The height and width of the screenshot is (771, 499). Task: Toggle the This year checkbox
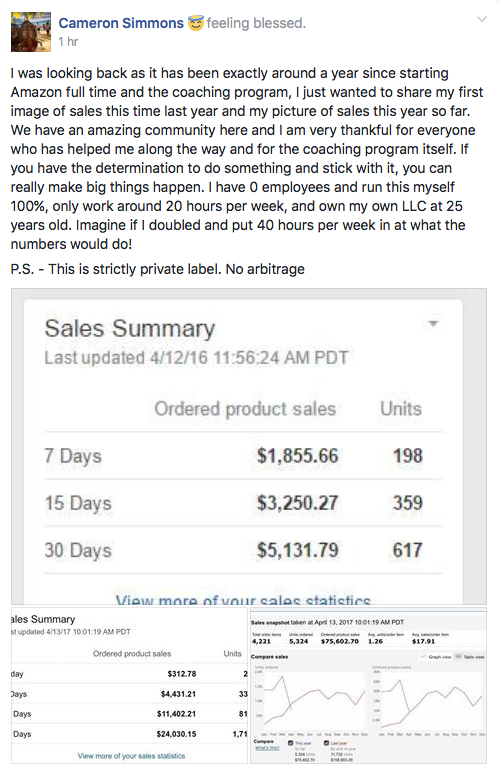pos(291,743)
